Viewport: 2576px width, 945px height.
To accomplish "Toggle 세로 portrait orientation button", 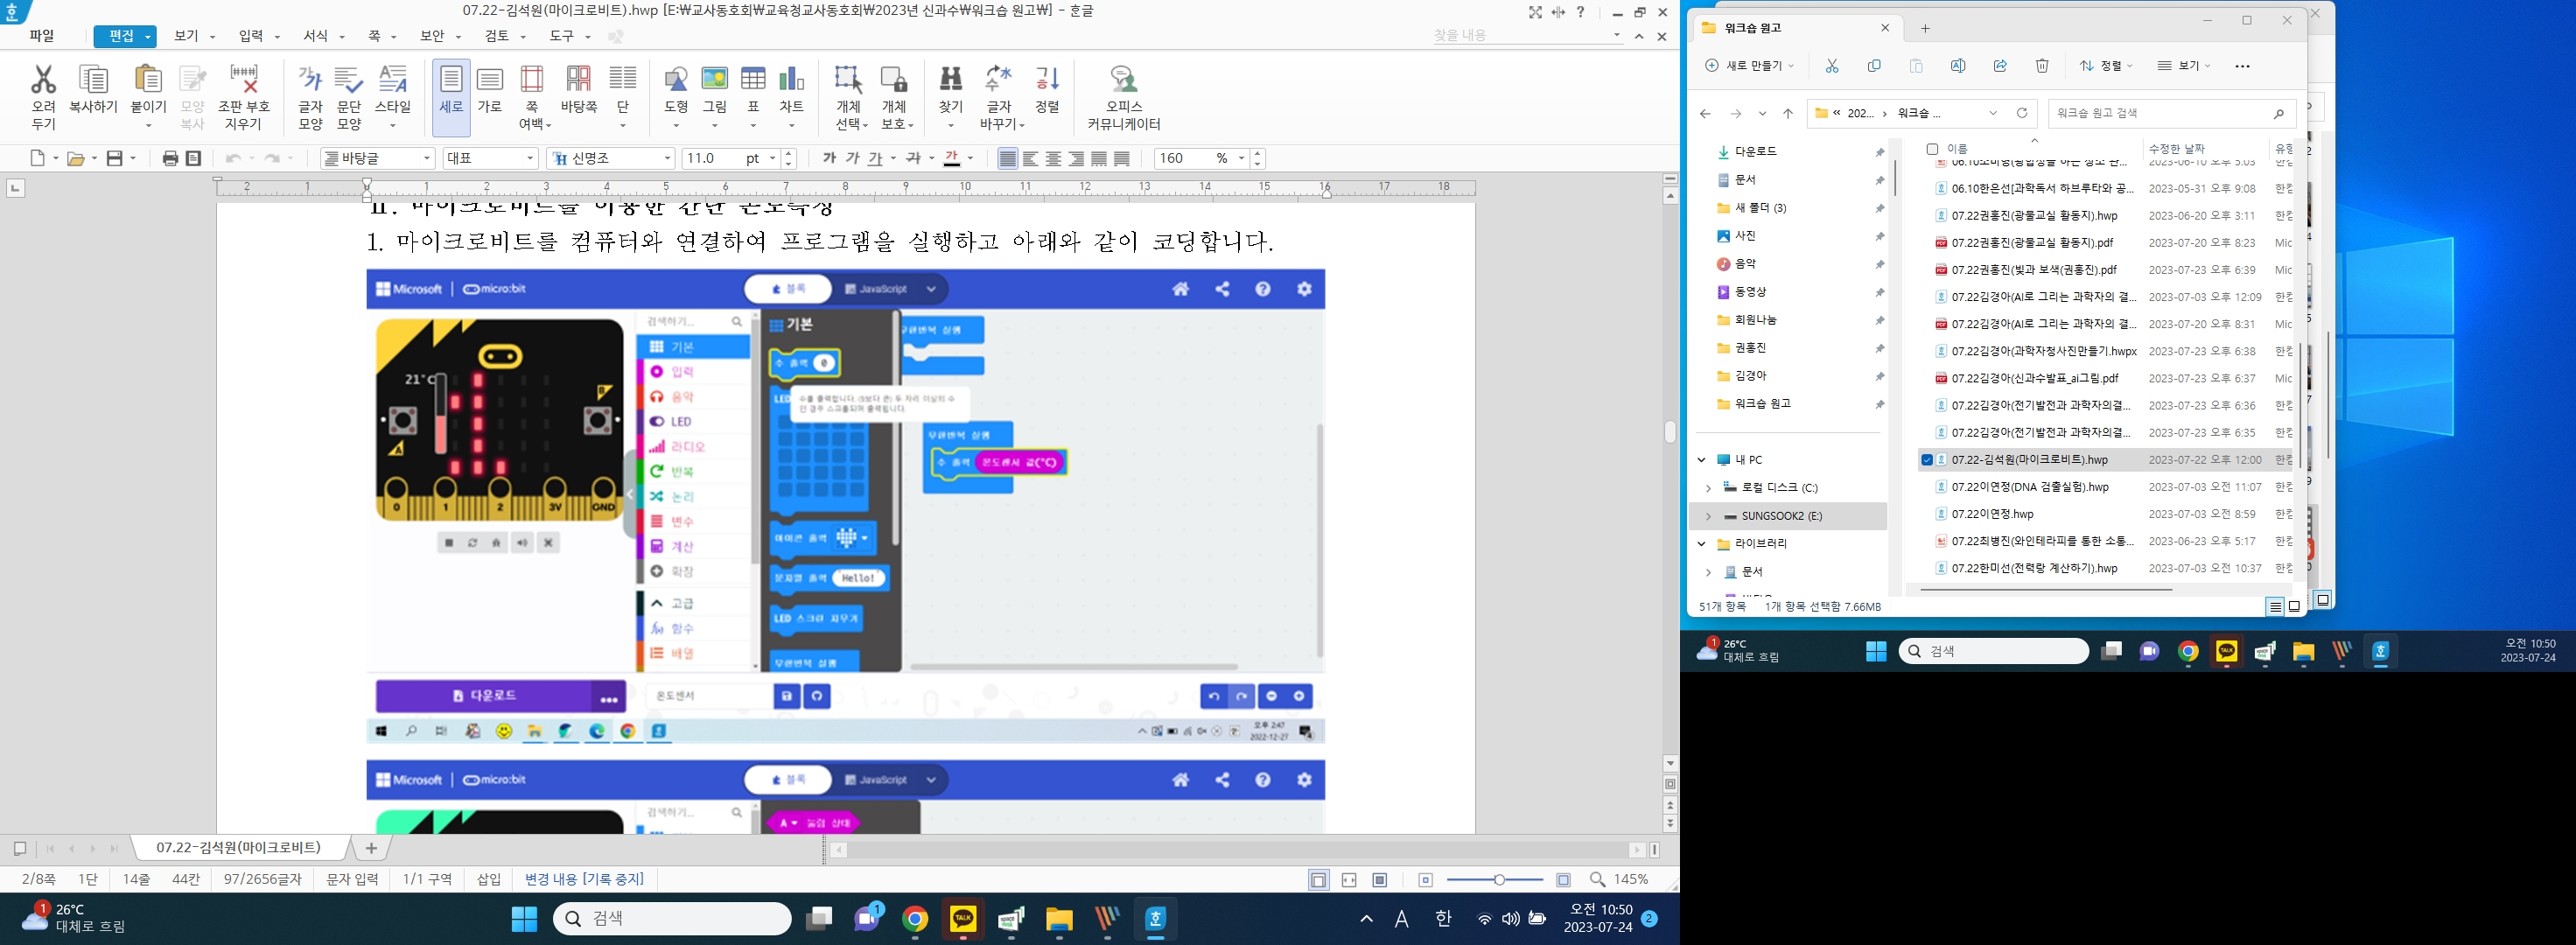I will (x=451, y=97).
